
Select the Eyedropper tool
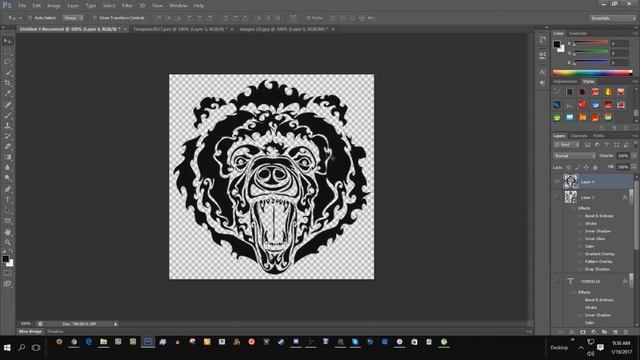7,94
